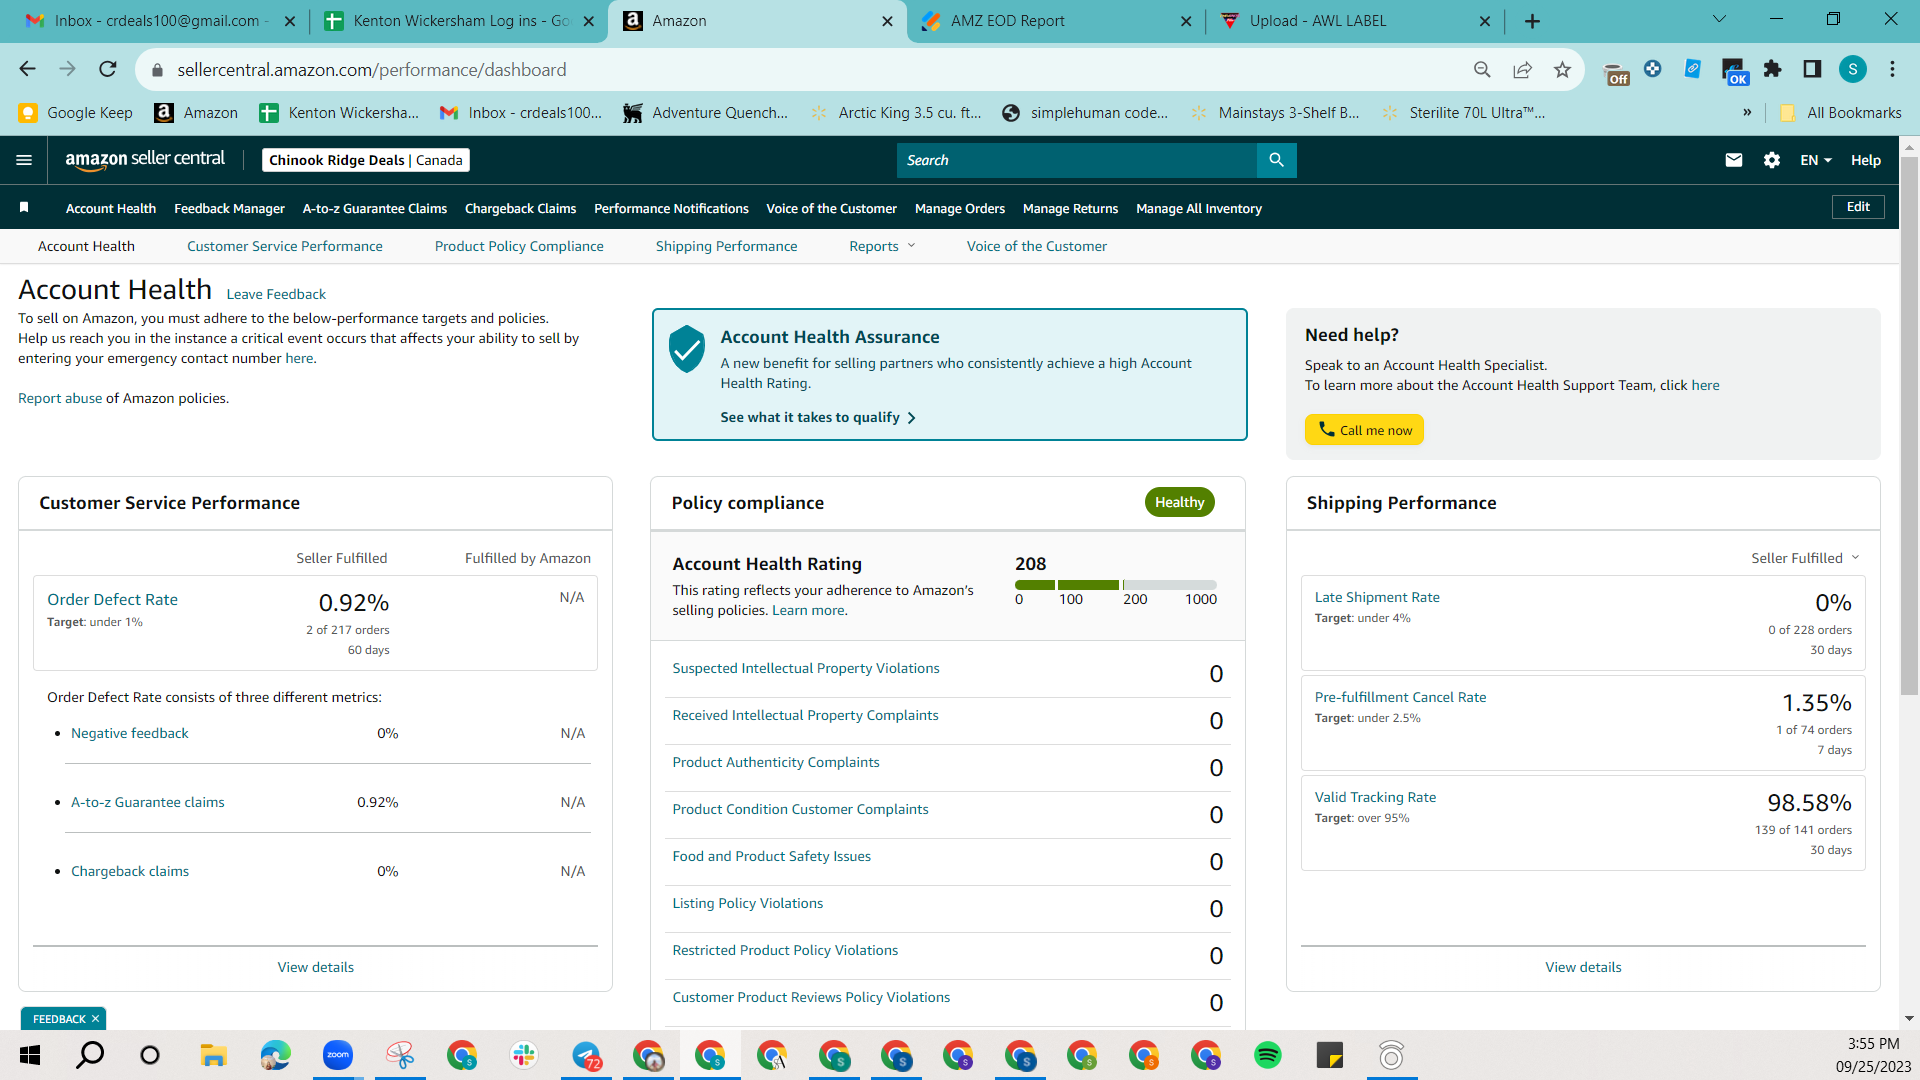Click the Call me now button
The width and height of the screenshot is (1920, 1080).
click(x=1364, y=430)
